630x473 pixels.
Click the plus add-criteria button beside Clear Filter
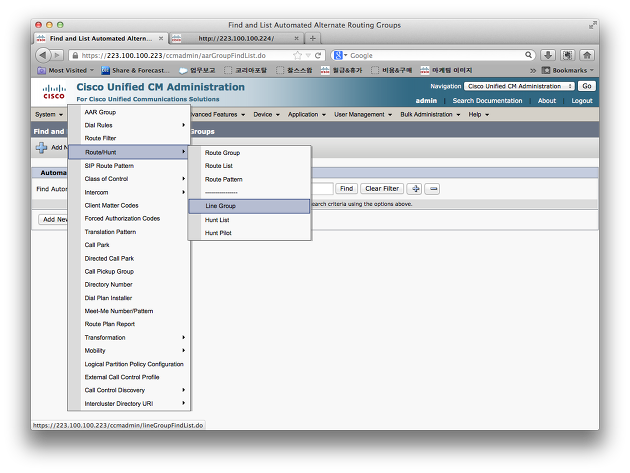(415, 188)
